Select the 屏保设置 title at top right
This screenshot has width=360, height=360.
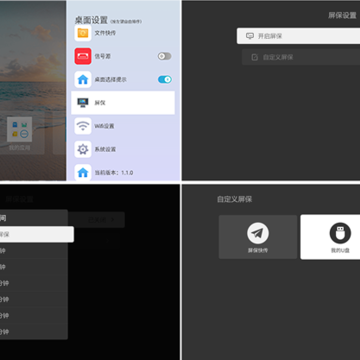tap(342, 16)
